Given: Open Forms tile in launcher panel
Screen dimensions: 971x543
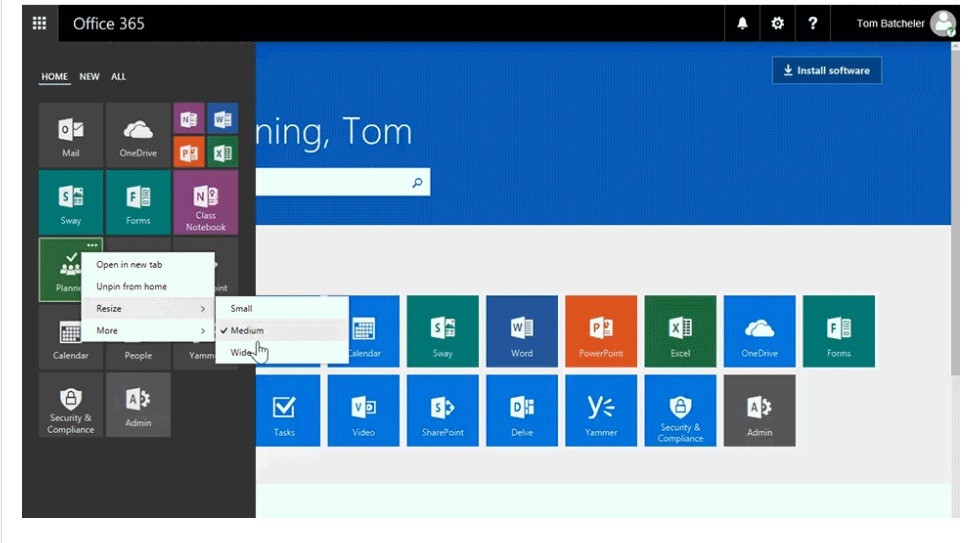Looking at the screenshot, I should (138, 202).
